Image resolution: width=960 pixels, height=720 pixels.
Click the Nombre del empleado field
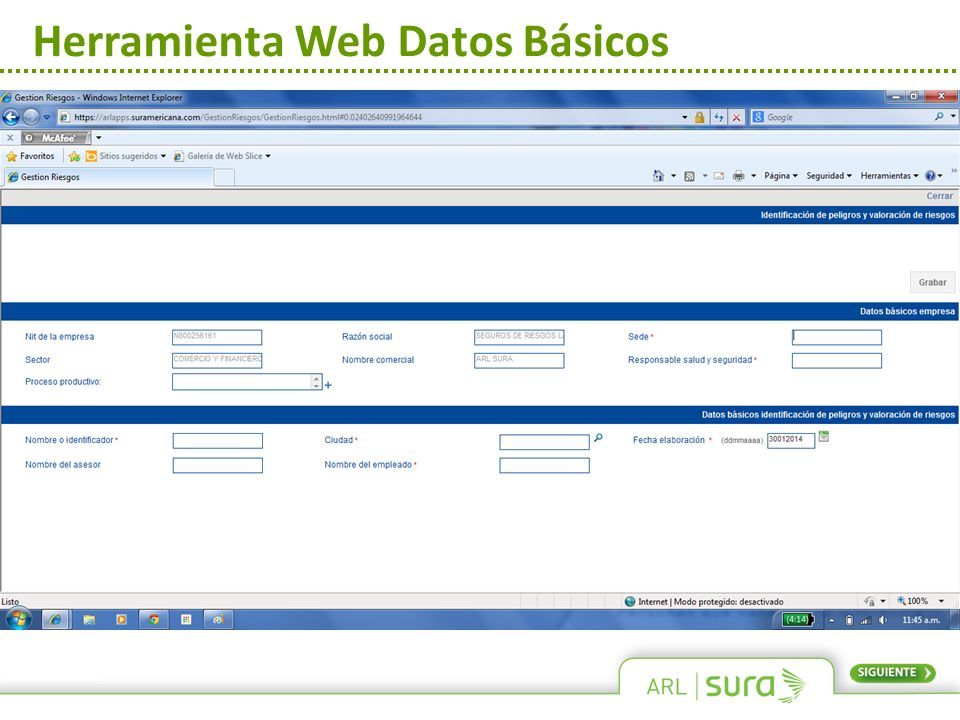coord(544,465)
